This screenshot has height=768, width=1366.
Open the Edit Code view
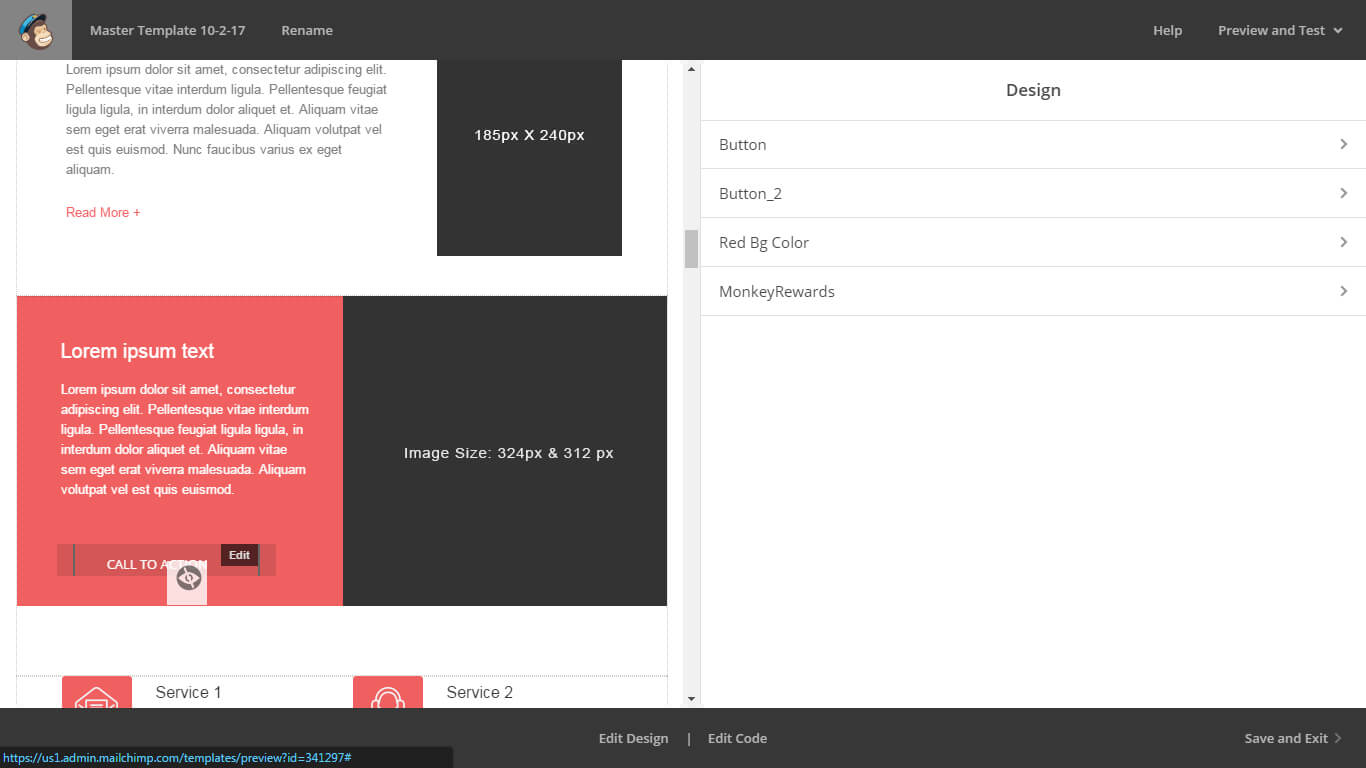[737, 738]
